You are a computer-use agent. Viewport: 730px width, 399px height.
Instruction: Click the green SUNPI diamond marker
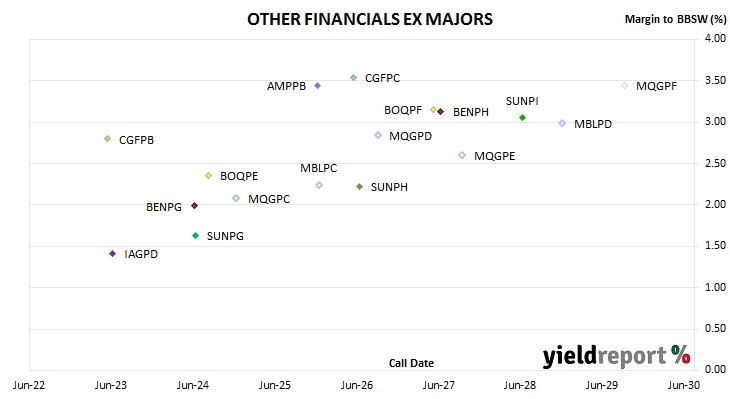522,118
